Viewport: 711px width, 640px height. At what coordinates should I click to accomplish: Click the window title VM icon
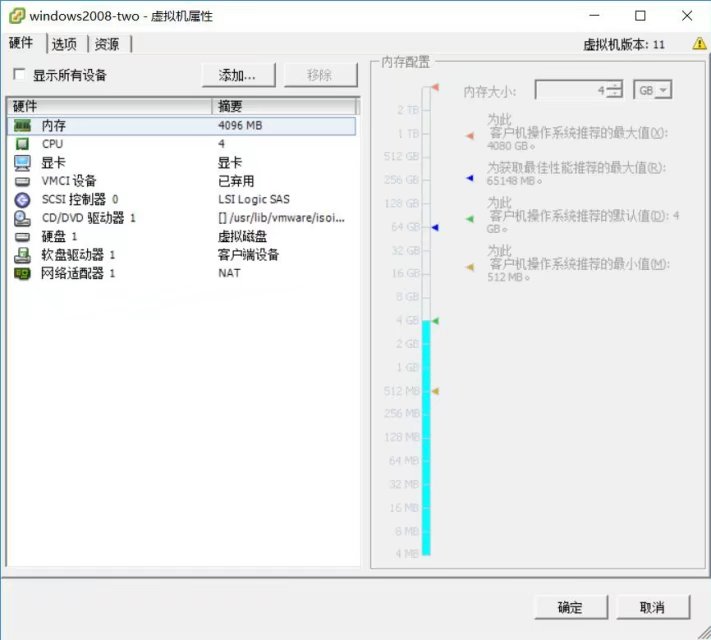(17, 16)
